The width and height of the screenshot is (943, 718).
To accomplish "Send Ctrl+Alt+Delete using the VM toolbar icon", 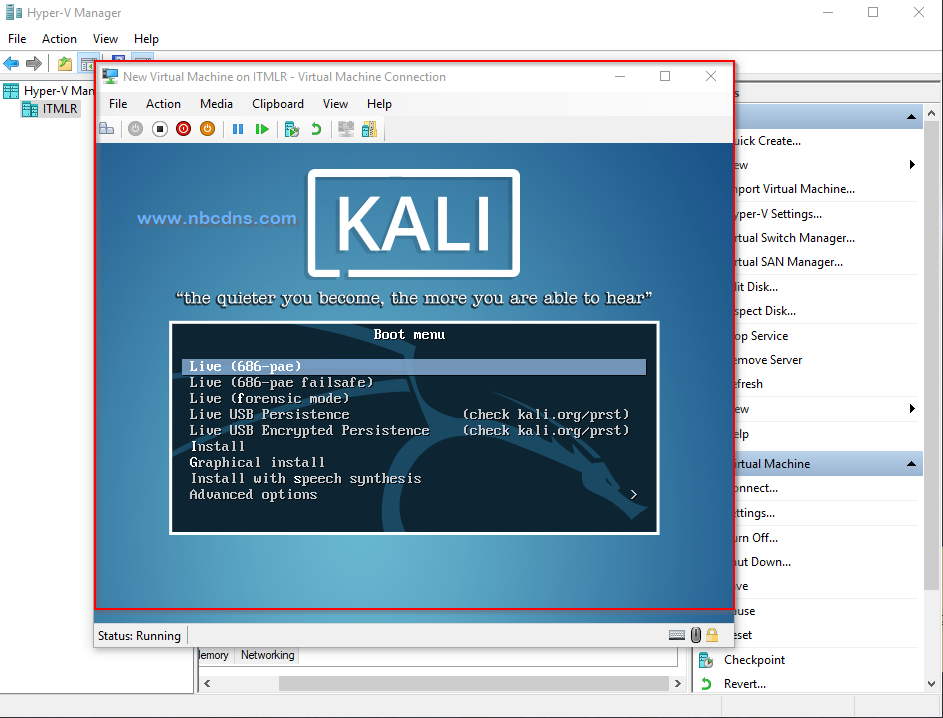I will tap(107, 129).
